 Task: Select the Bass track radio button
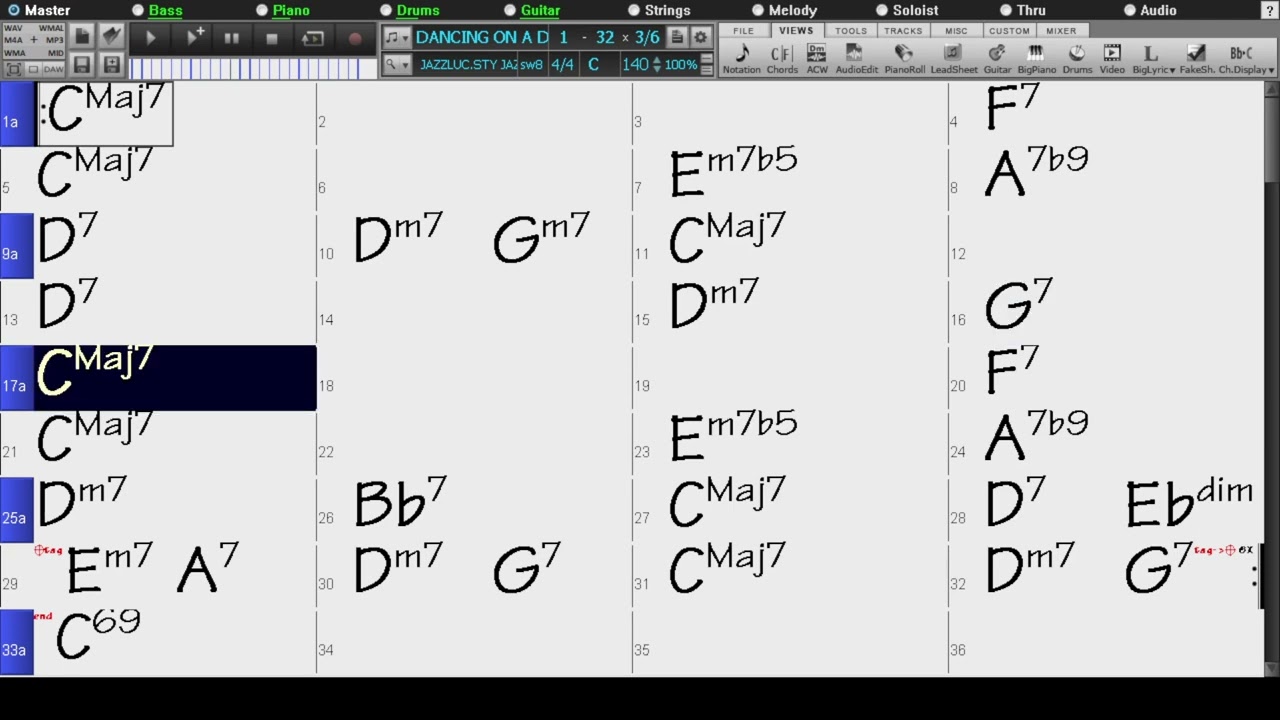138,10
